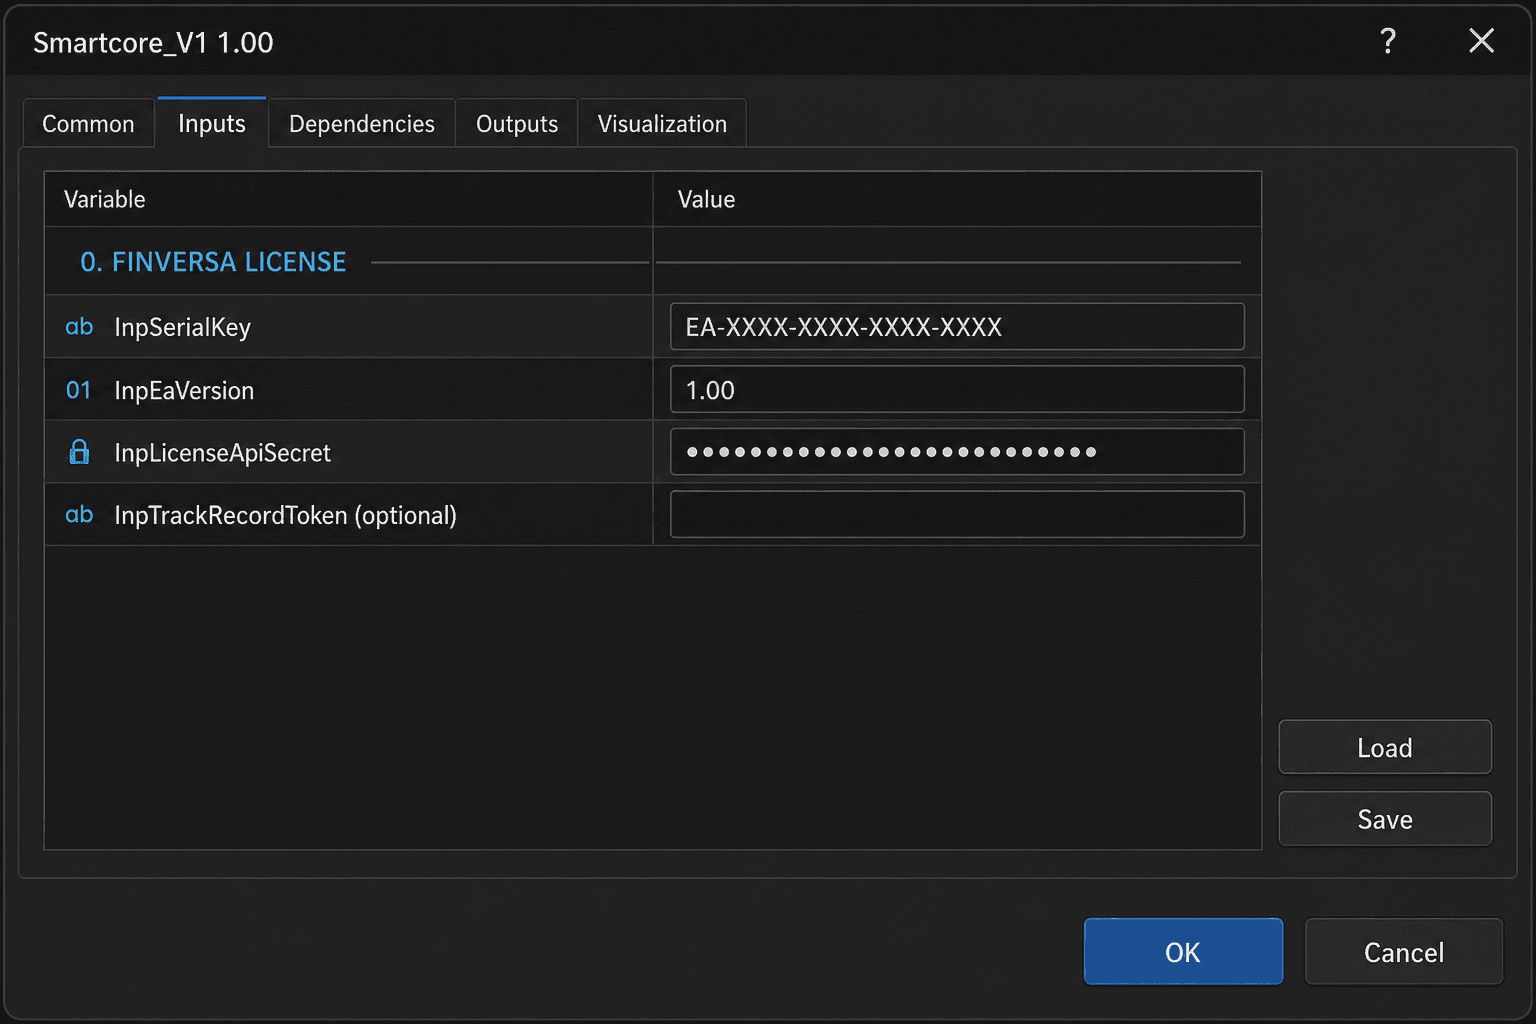Screen dimensions: 1536x1024
Task: Click the Load button
Action: click(1385, 747)
